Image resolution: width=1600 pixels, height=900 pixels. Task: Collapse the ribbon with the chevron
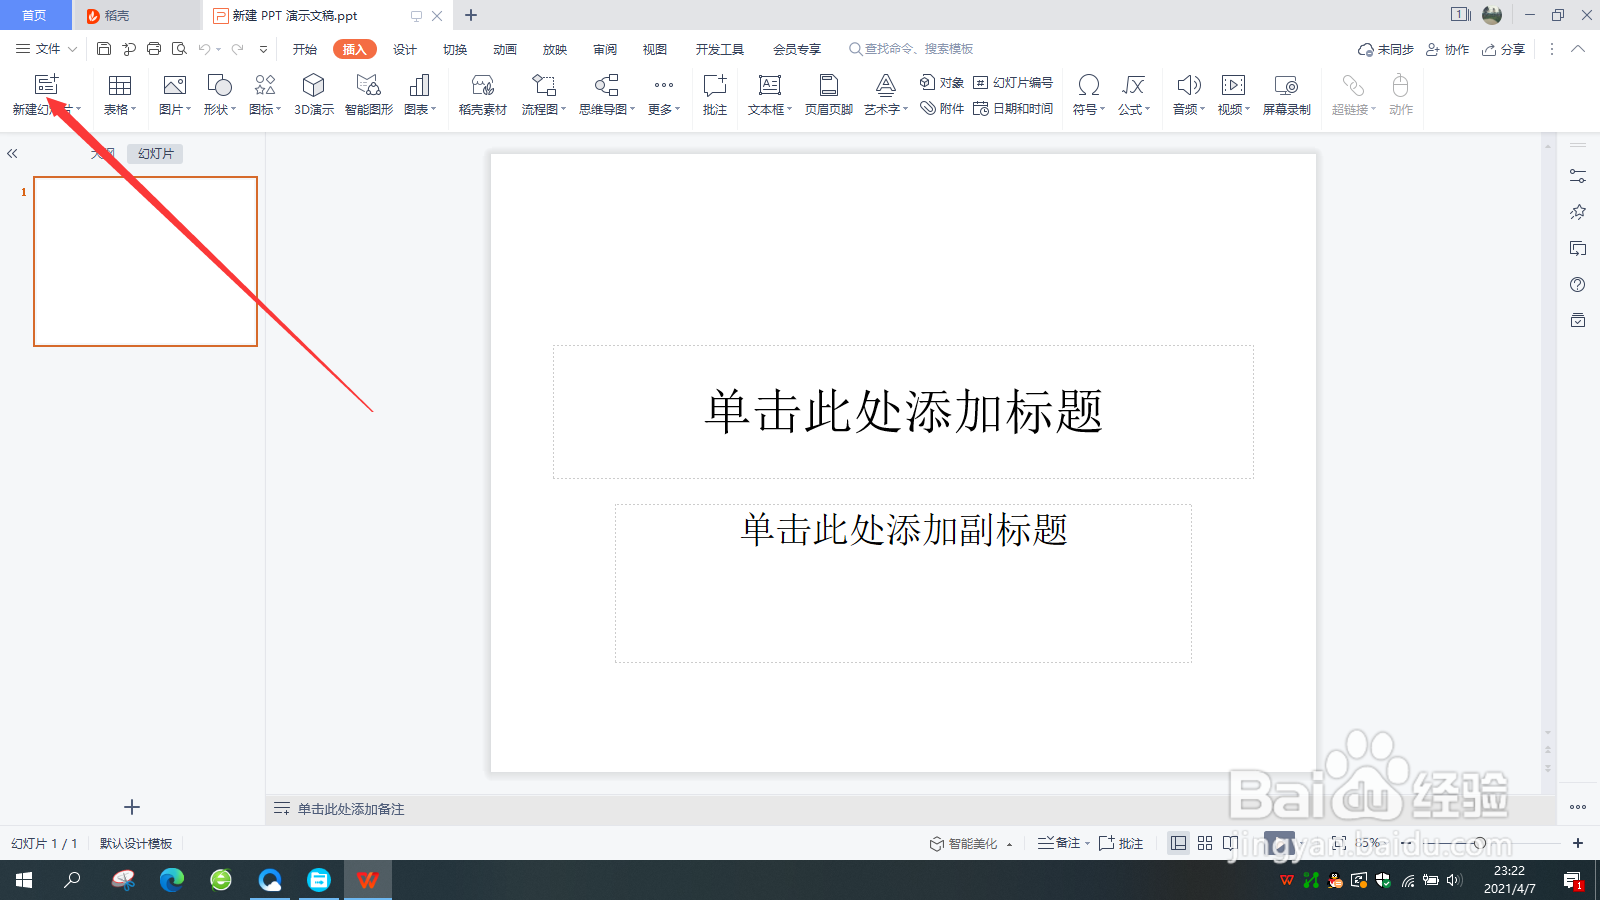[1578, 48]
